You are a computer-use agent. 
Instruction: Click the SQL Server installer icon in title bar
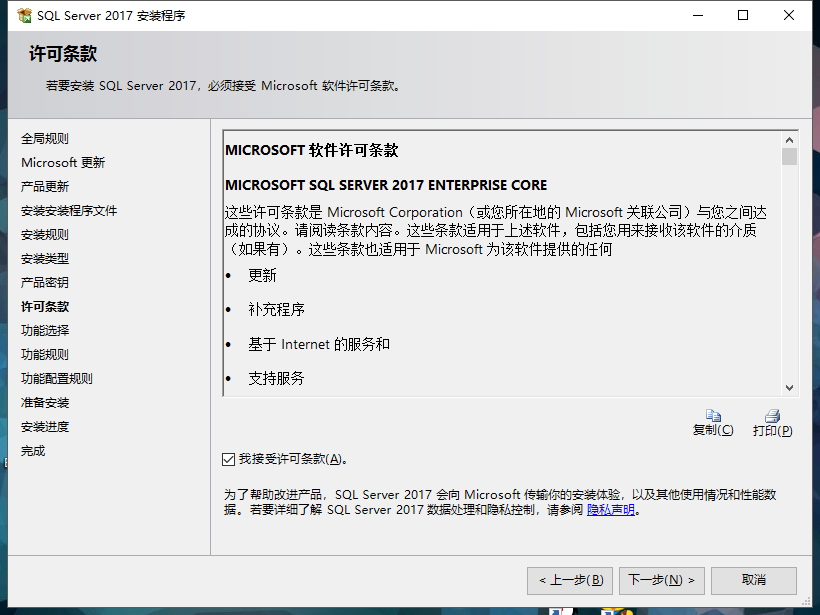[24, 16]
